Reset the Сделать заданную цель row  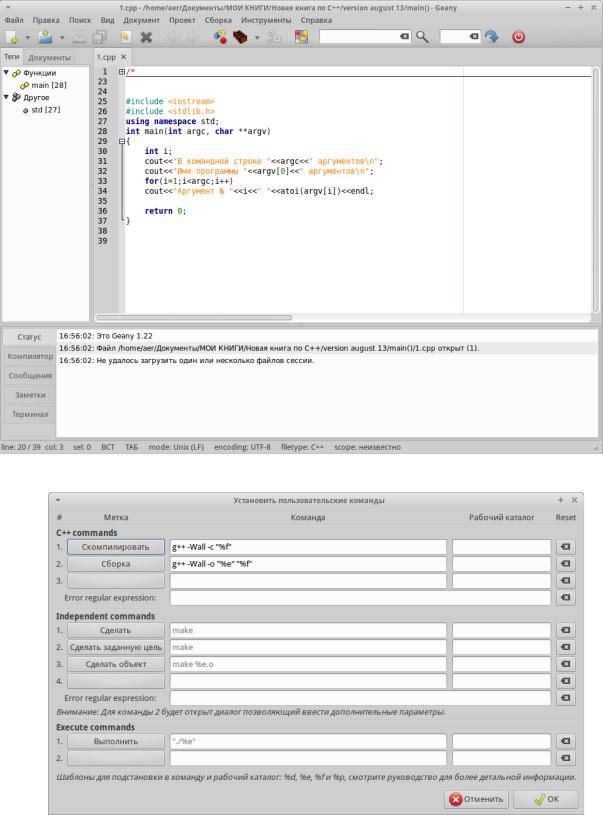pyautogui.click(x=566, y=647)
